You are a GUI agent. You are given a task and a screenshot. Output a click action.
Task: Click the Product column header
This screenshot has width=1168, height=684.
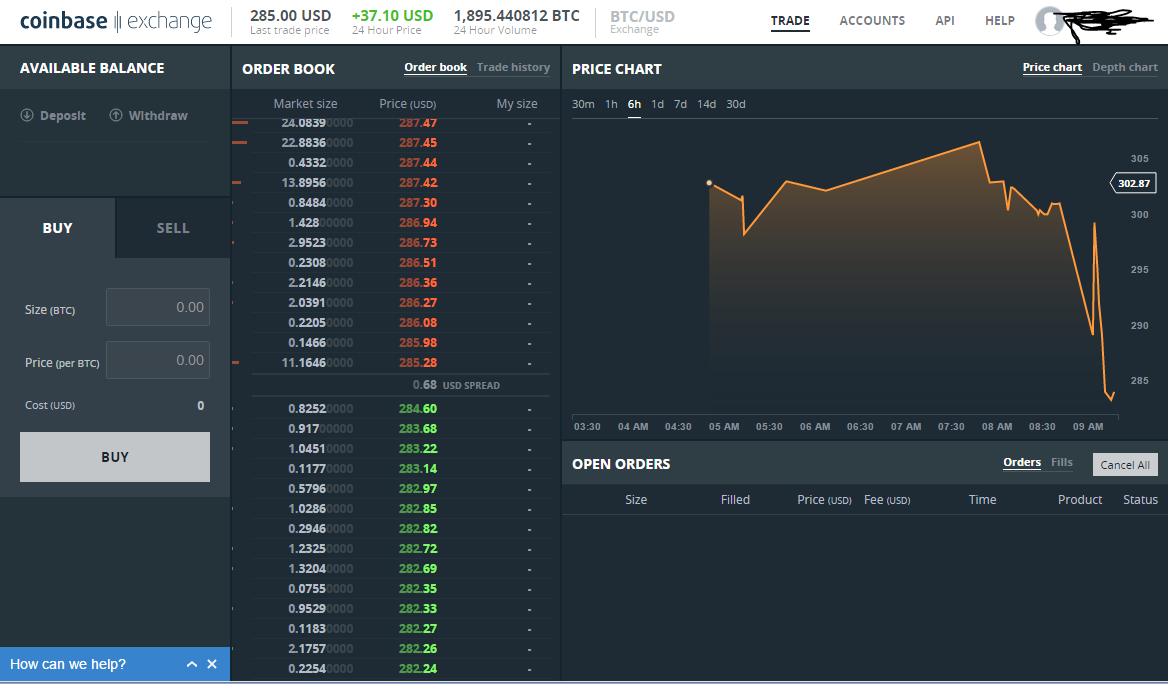pos(1080,499)
